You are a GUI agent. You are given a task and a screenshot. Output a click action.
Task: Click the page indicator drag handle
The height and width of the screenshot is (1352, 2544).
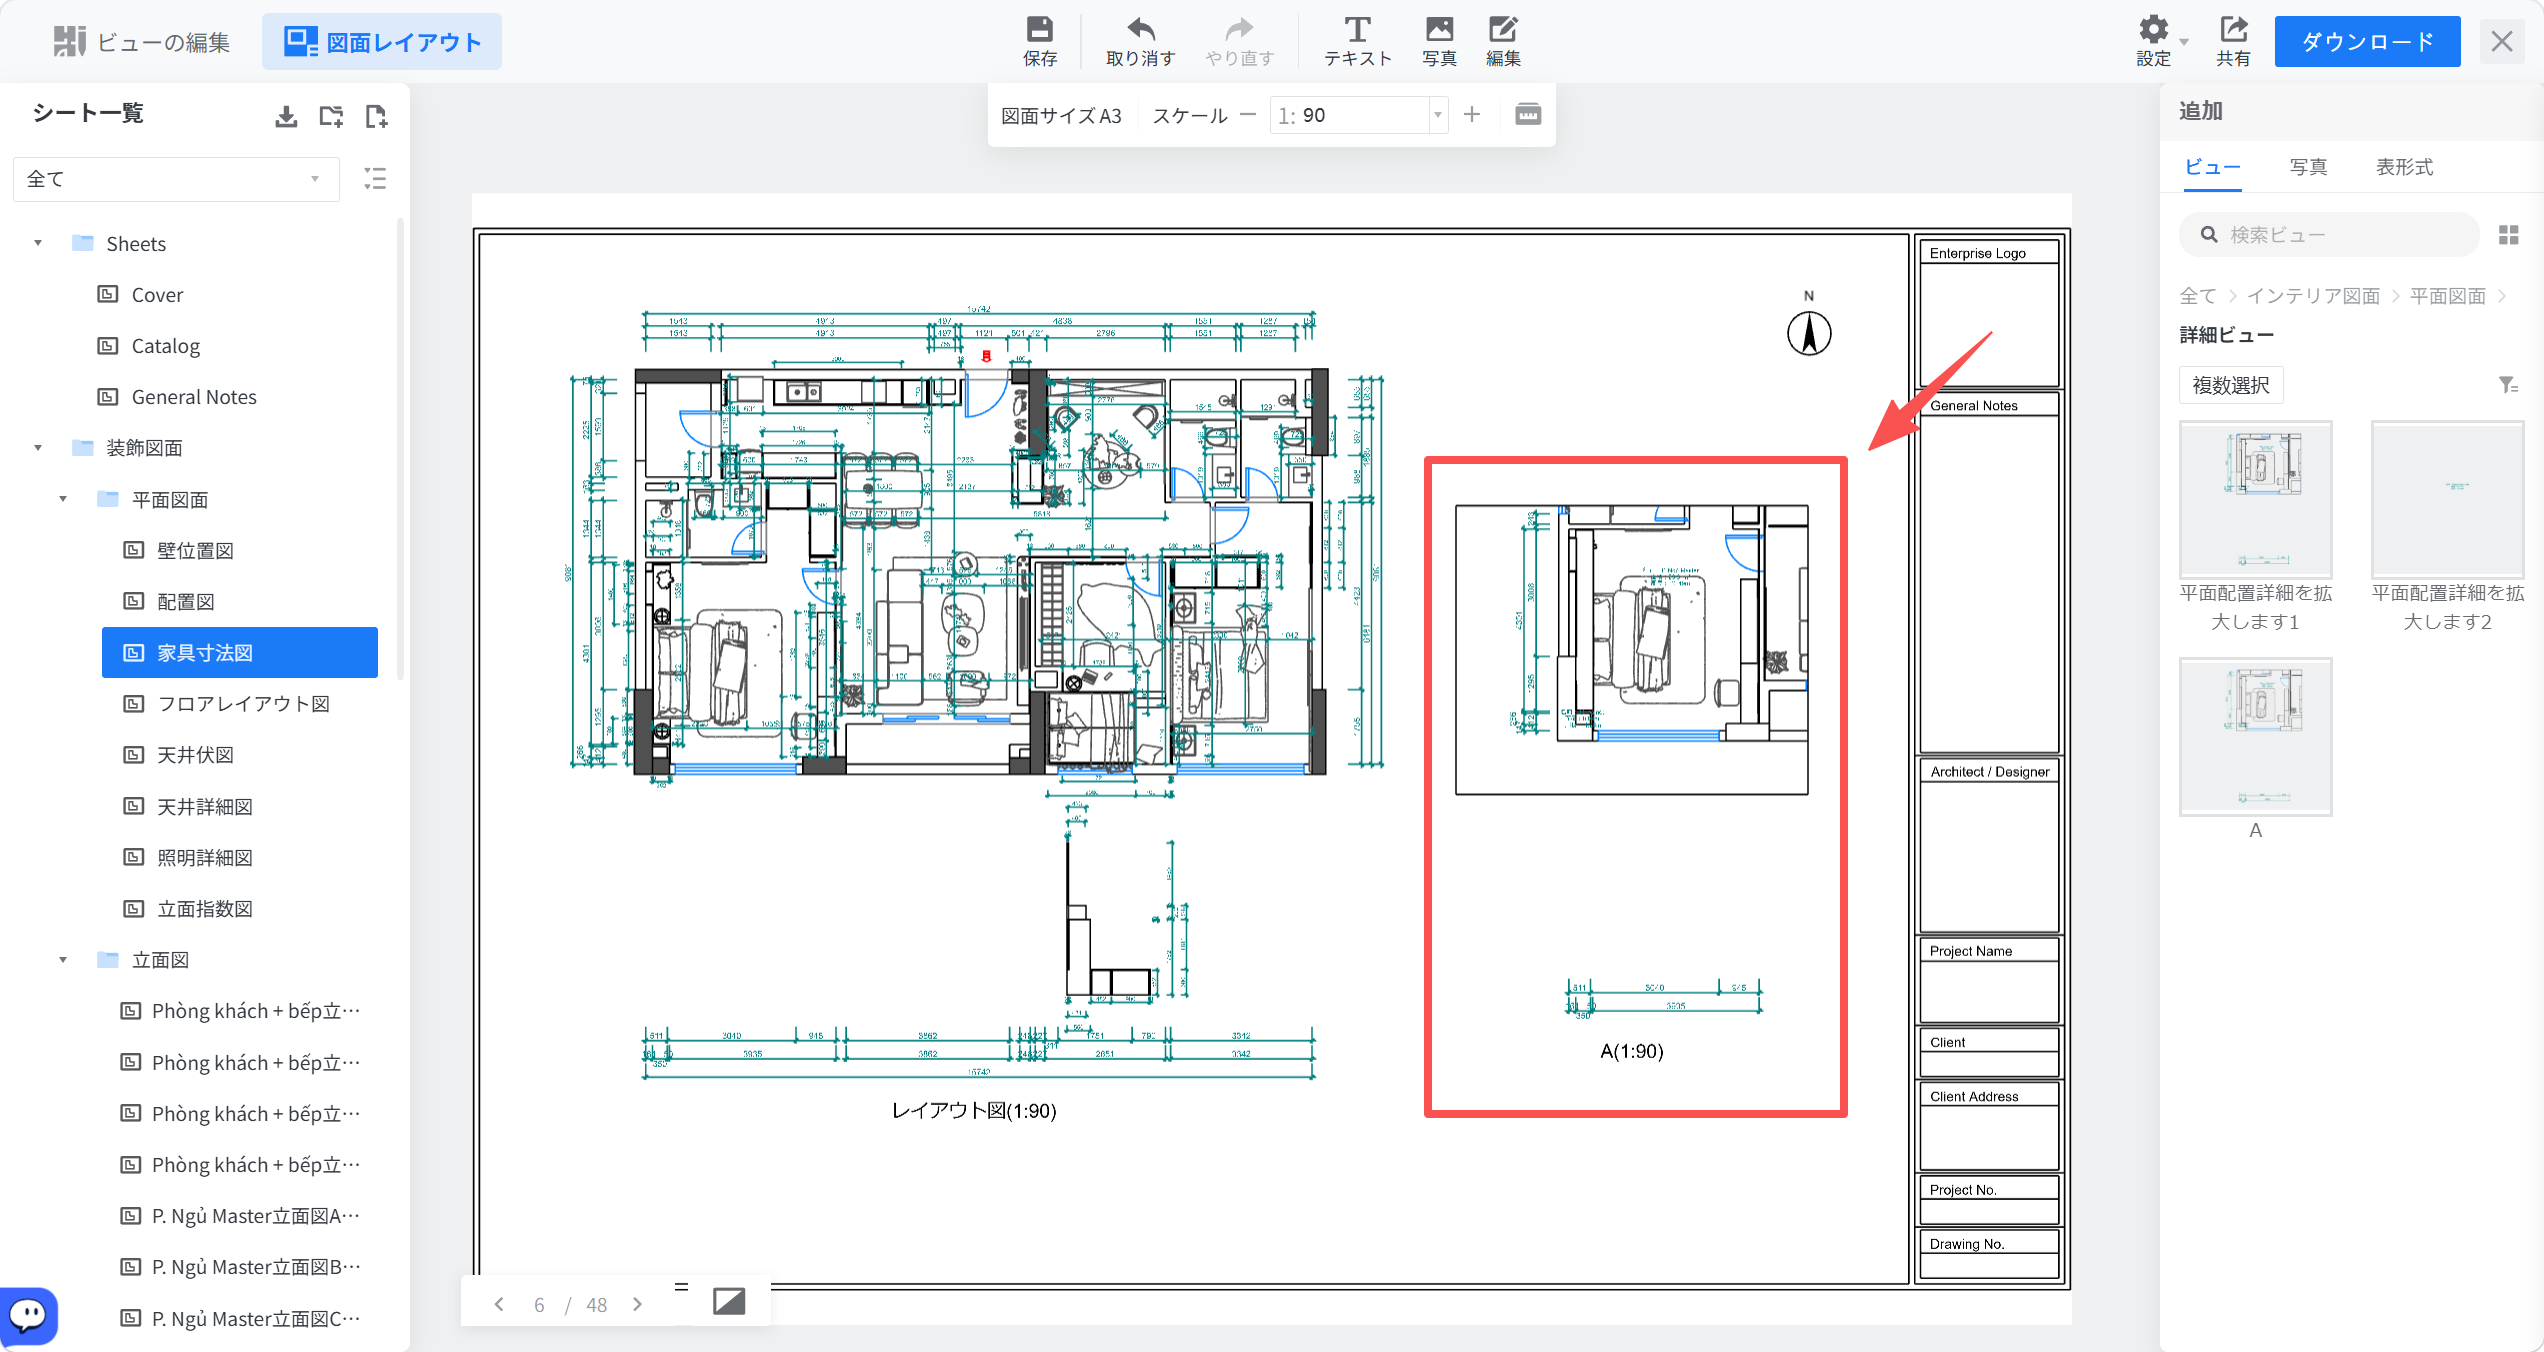(681, 1287)
